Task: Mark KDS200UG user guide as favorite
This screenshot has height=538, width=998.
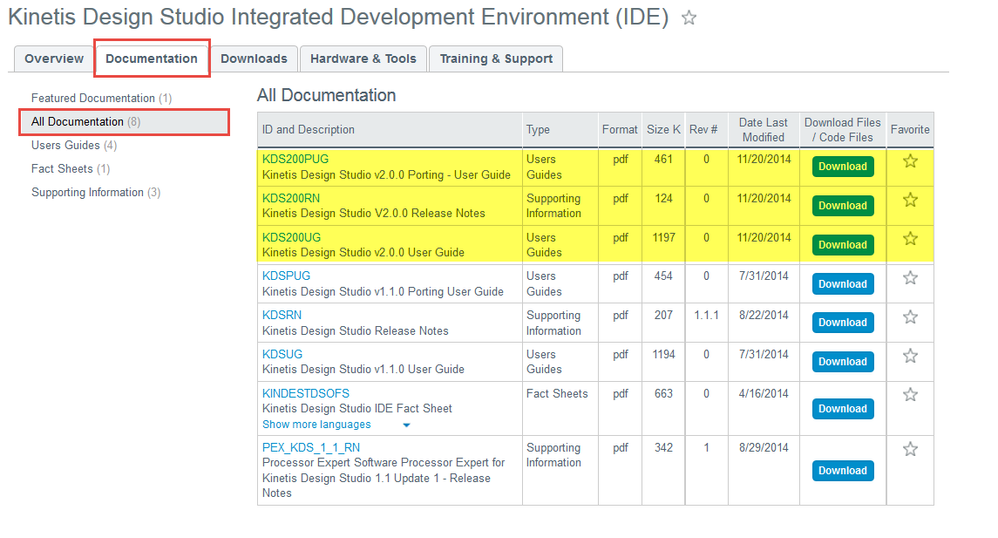Action: [910, 239]
